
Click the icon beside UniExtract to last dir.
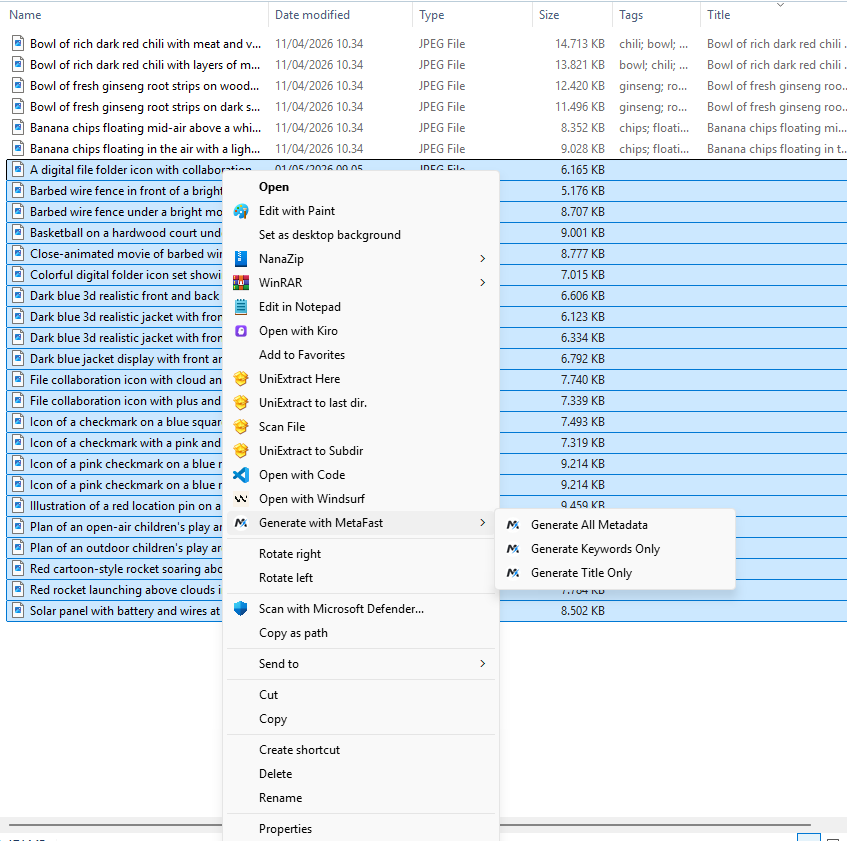pyautogui.click(x=241, y=402)
